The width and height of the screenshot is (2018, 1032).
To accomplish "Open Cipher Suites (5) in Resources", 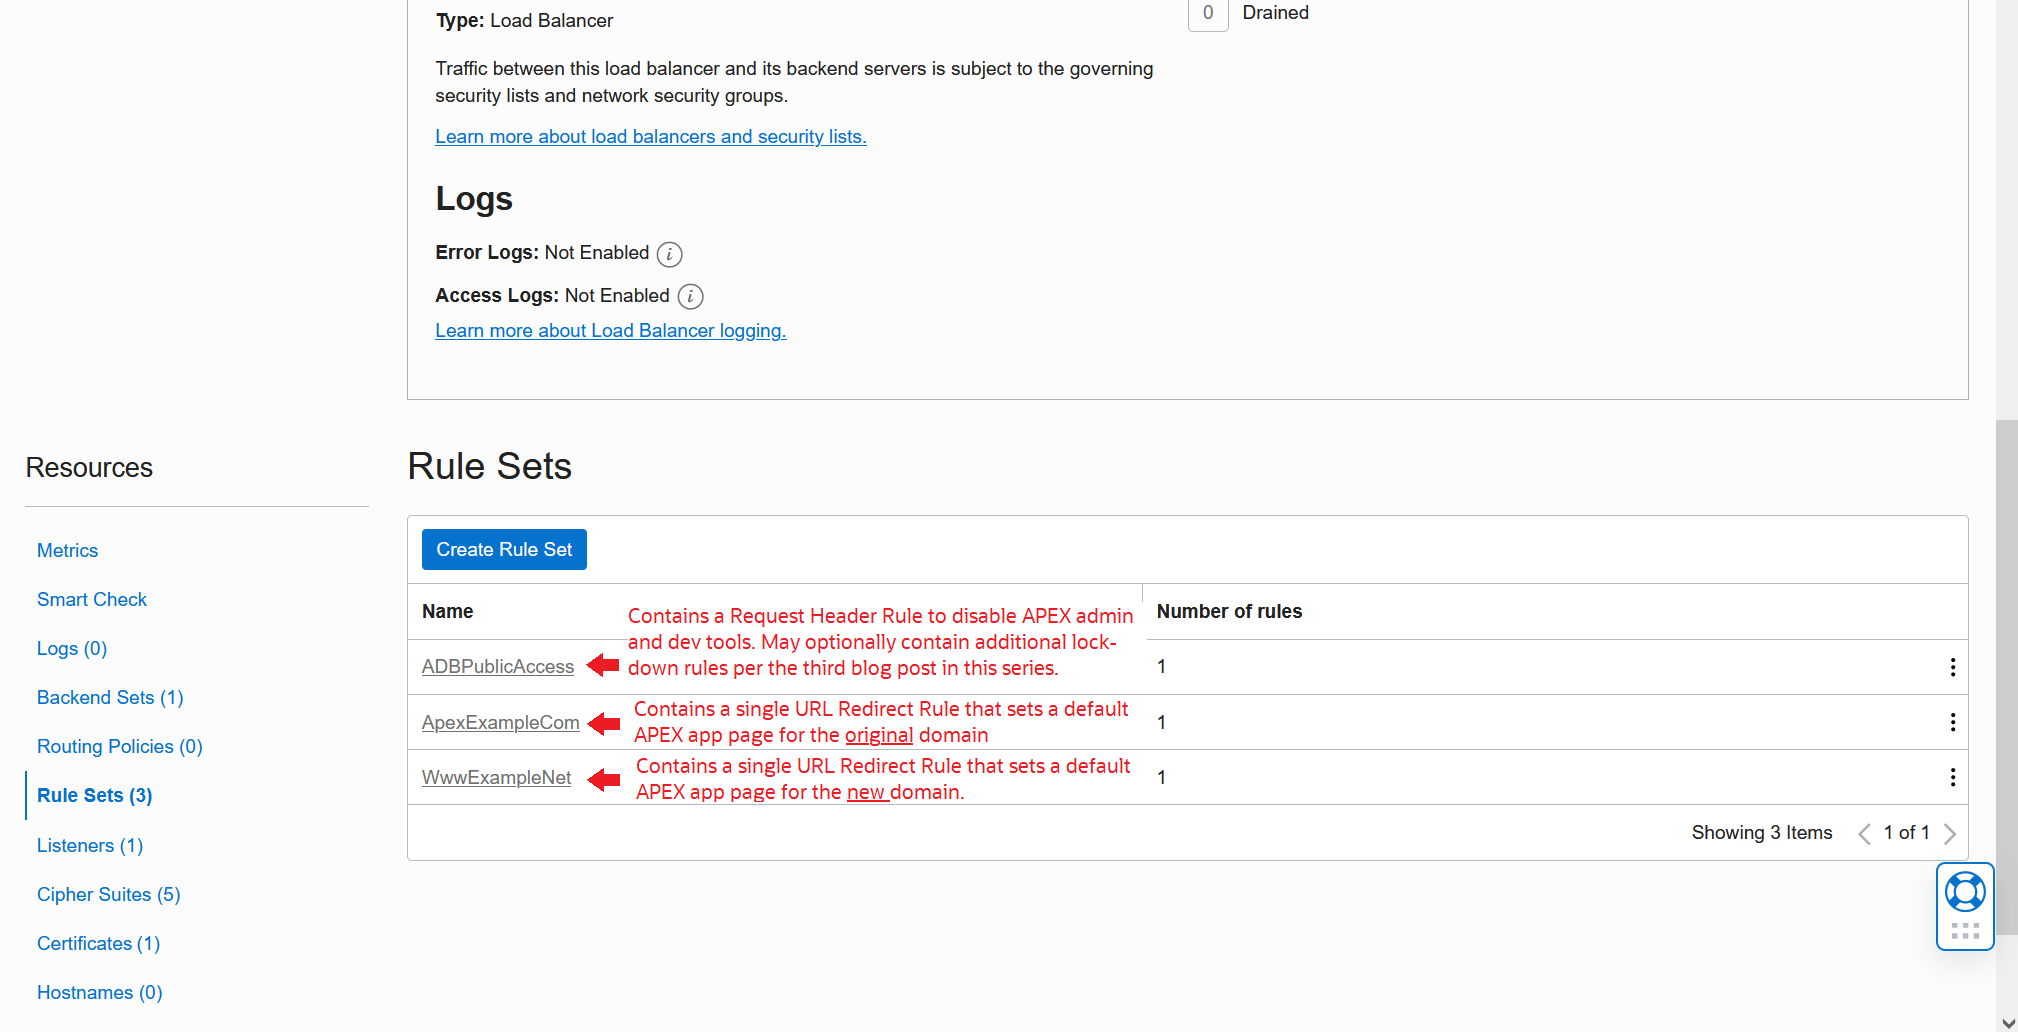I will tap(108, 895).
